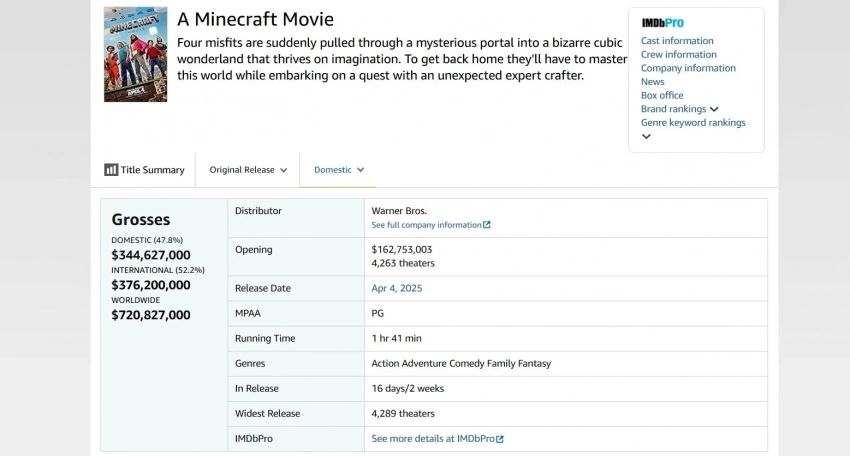Go to the Company information link in the sidebar
The width and height of the screenshot is (850, 456).
(x=688, y=68)
